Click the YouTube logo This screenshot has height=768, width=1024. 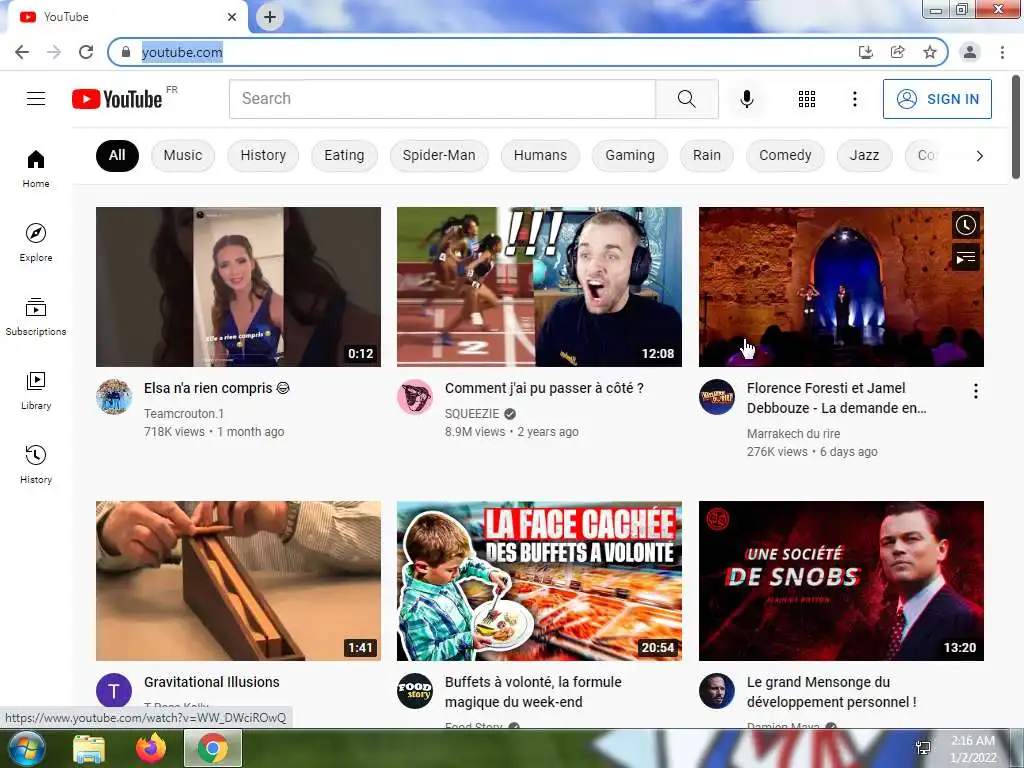click(118, 99)
